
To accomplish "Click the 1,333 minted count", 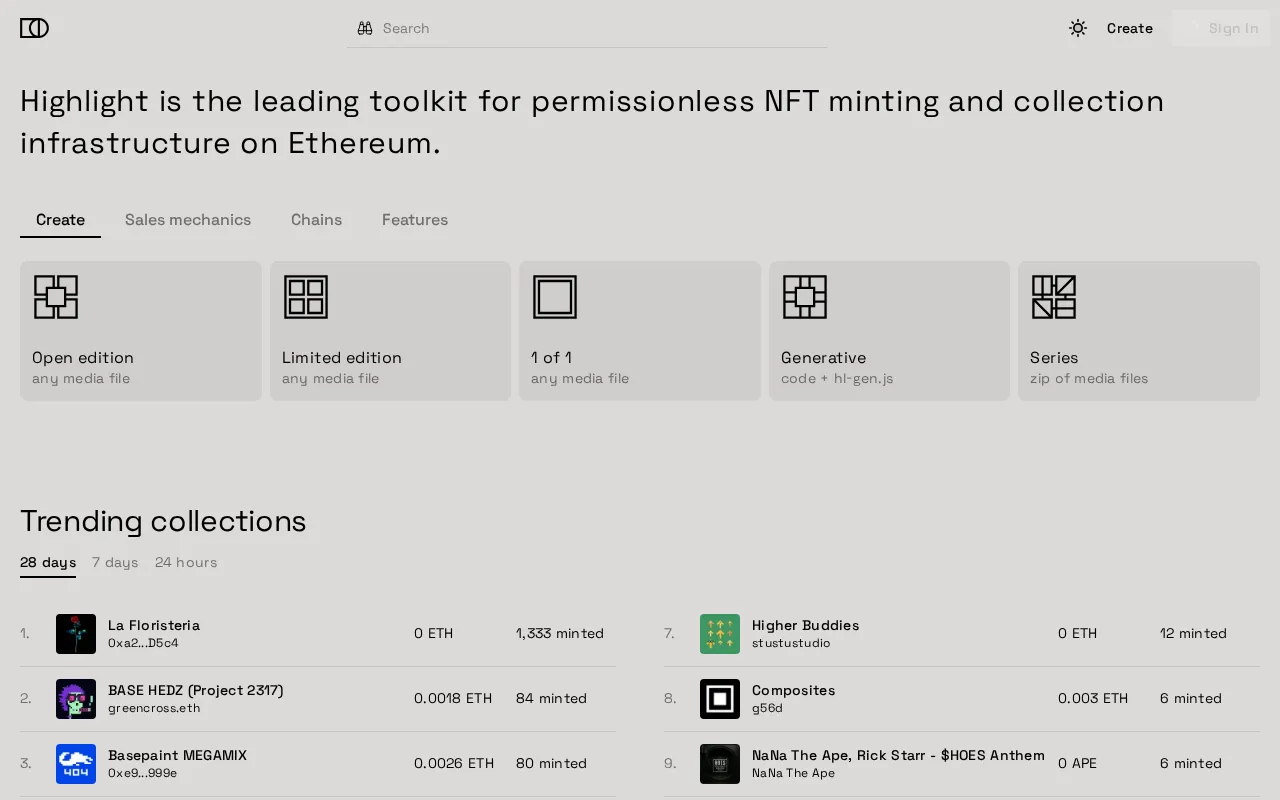I will (560, 634).
